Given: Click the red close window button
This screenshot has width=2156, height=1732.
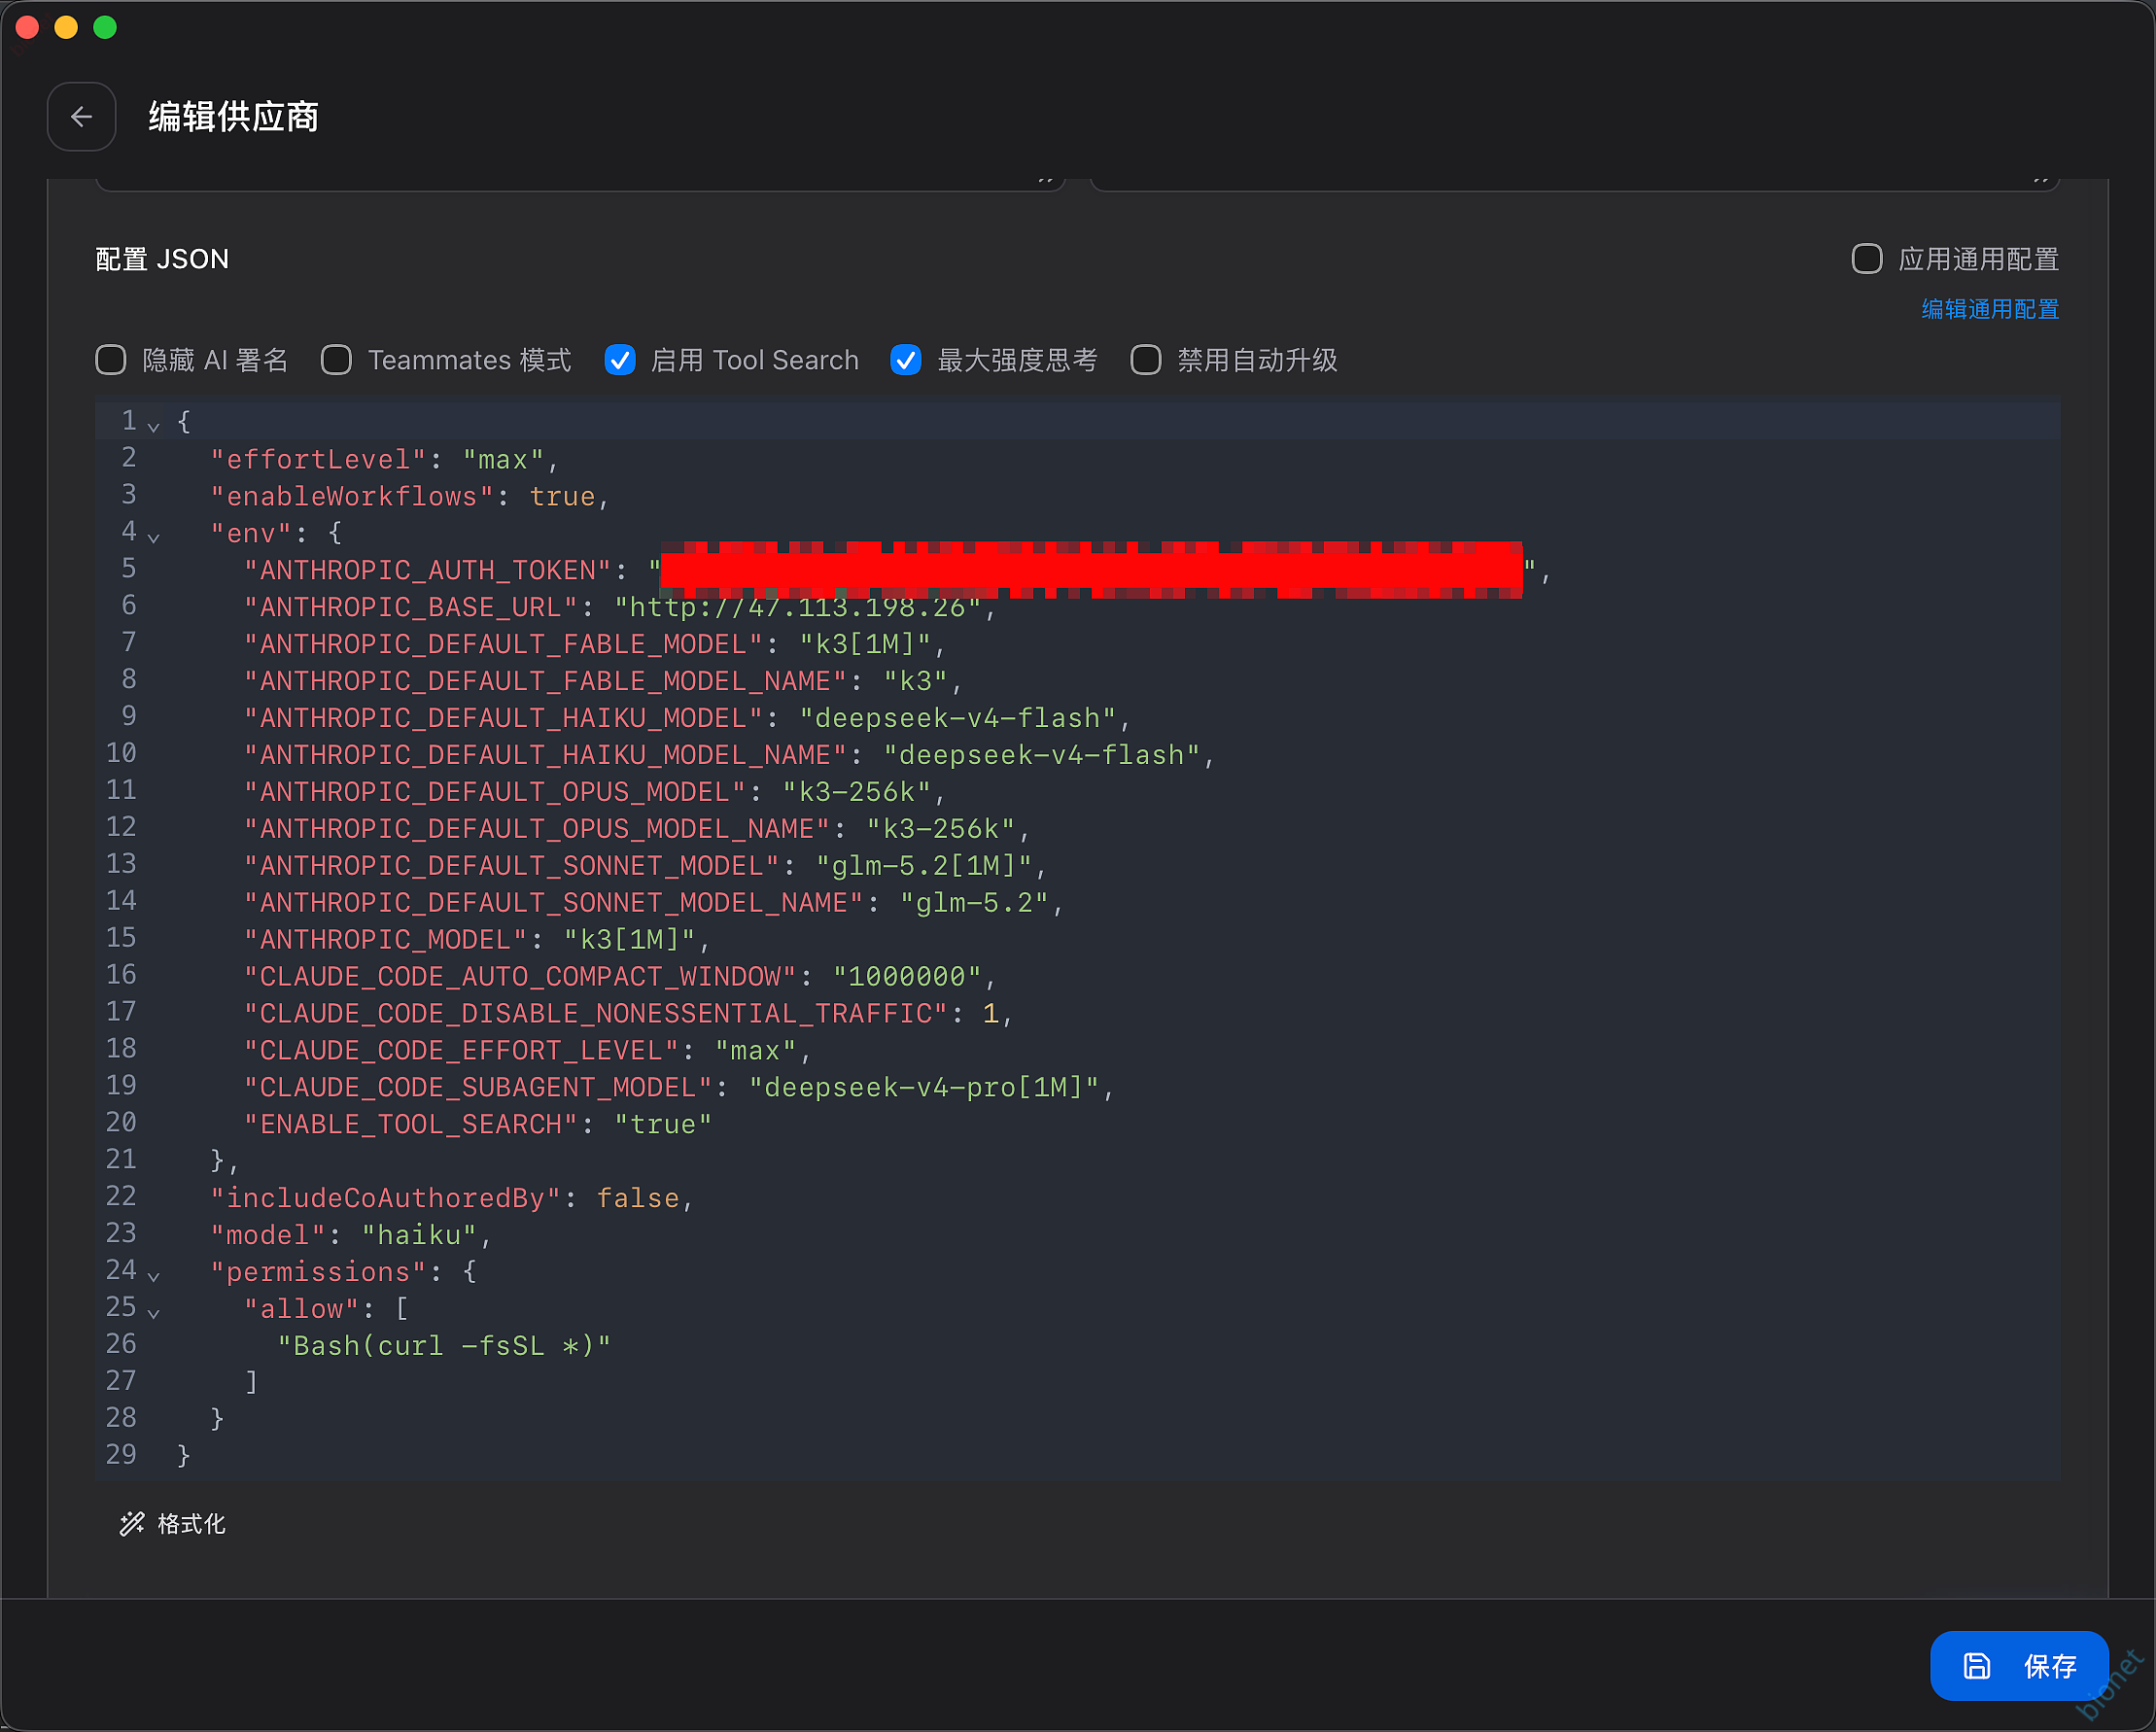Looking at the screenshot, I should [27, 27].
